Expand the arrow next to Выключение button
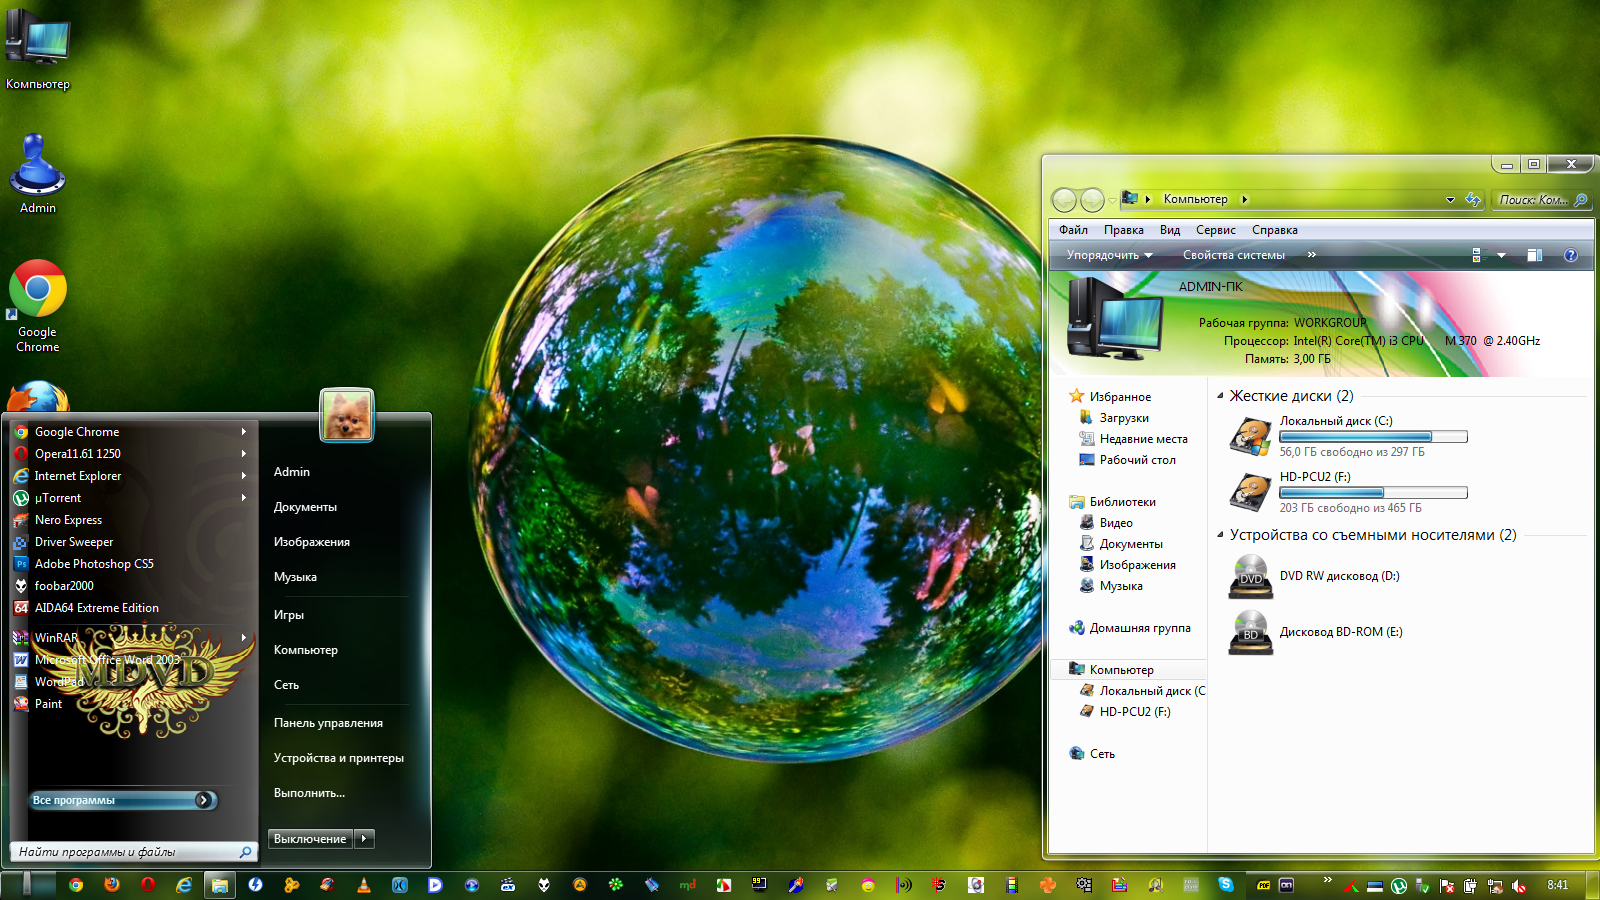 (364, 839)
